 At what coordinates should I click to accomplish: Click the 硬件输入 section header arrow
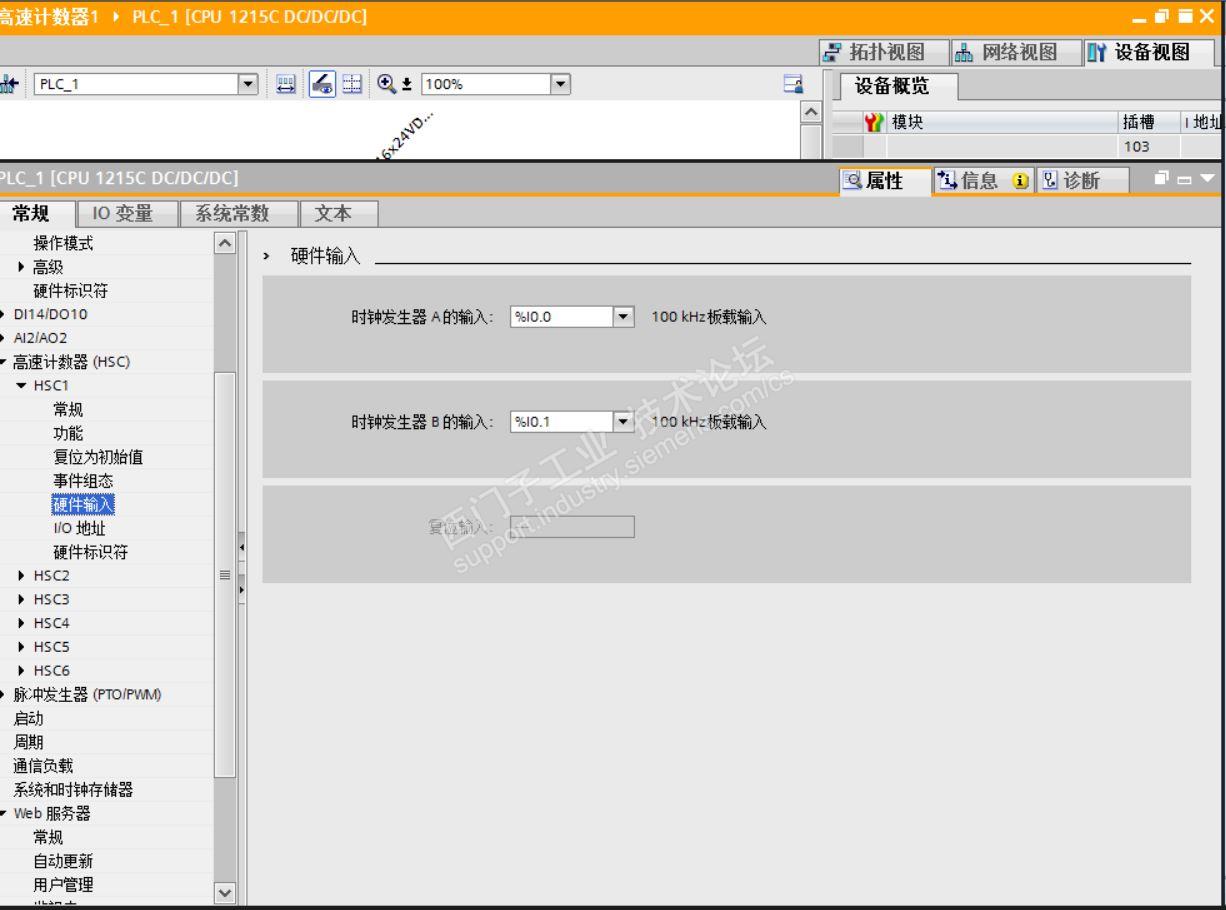pos(266,257)
